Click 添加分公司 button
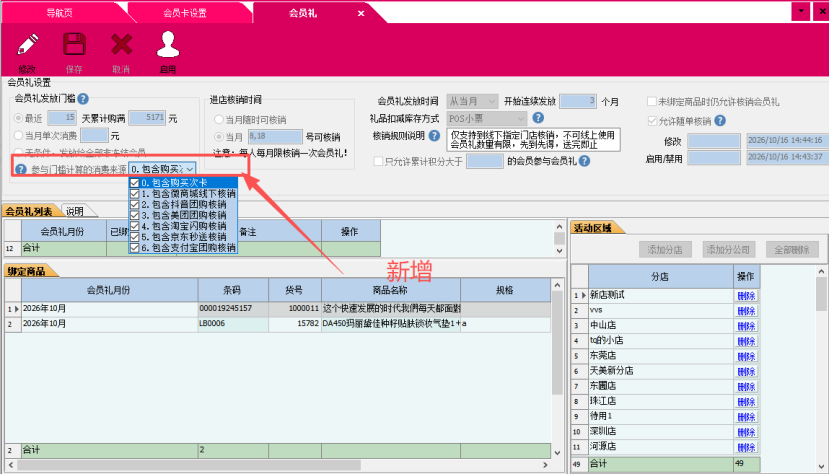829x474 pixels. (729, 250)
